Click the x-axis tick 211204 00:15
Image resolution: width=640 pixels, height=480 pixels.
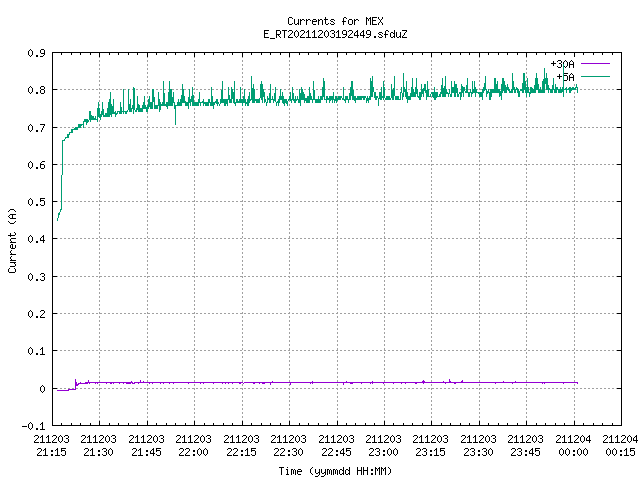(620, 445)
